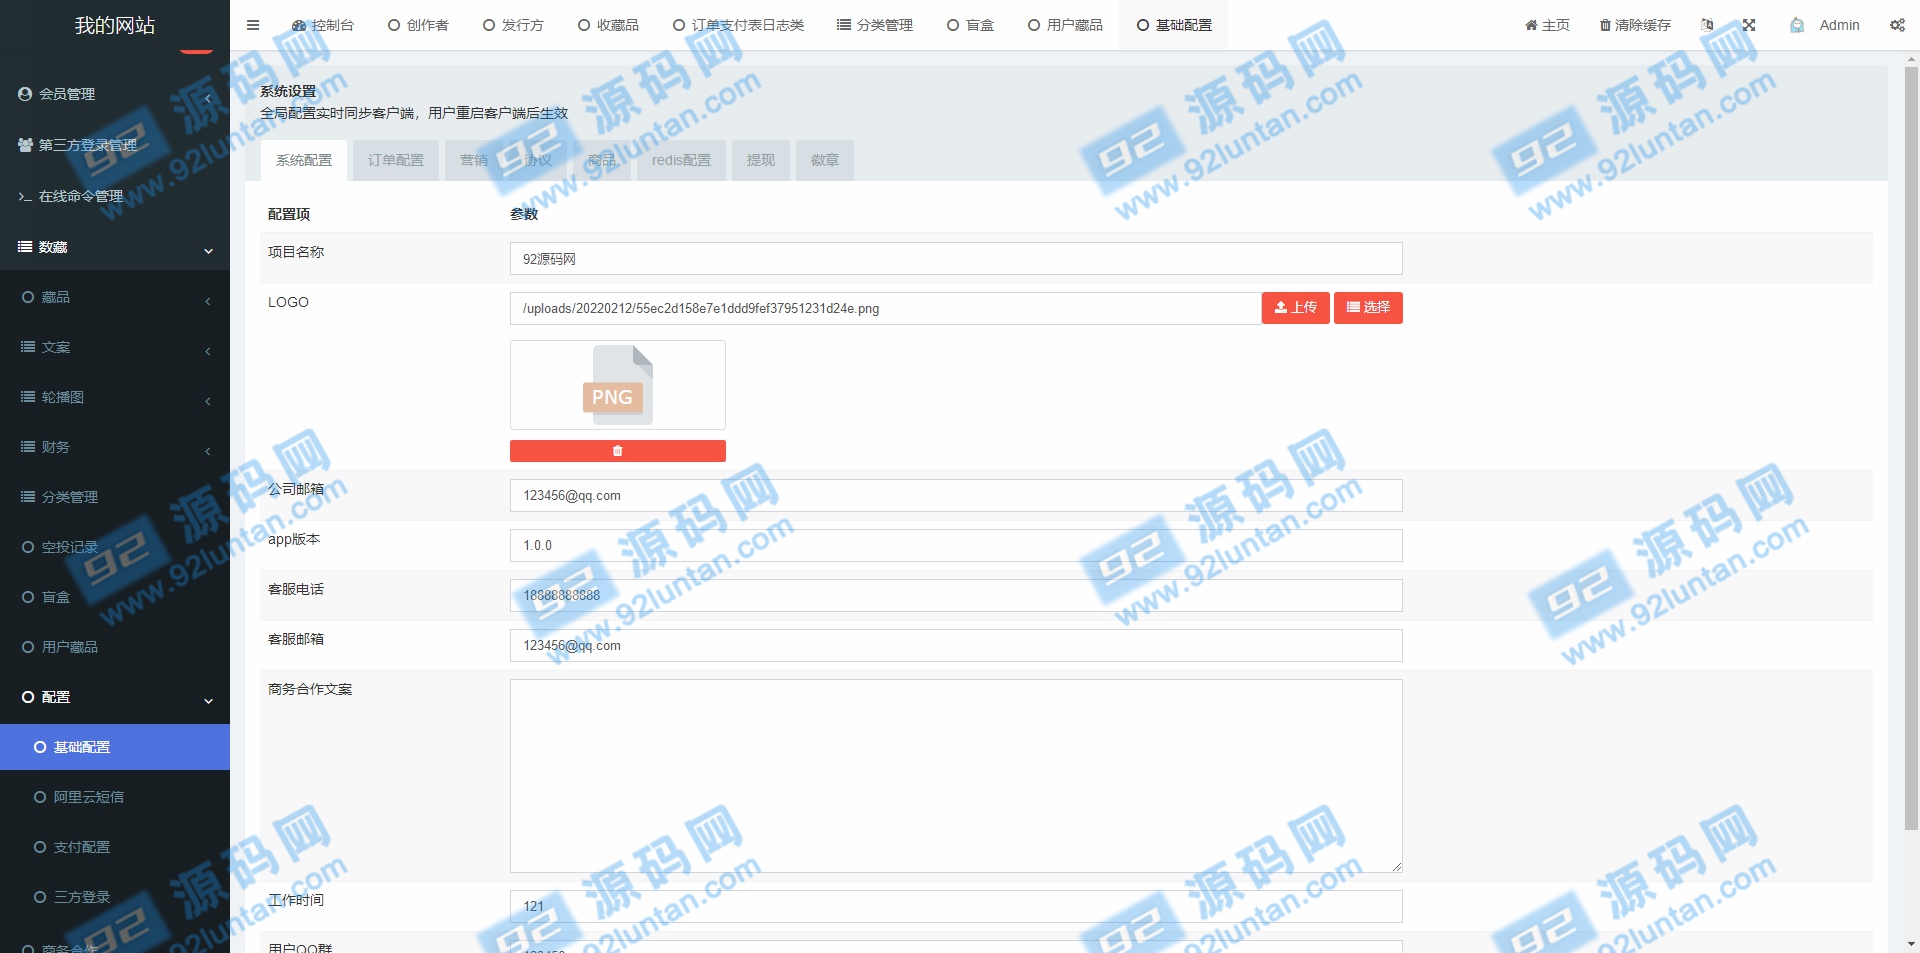This screenshot has height=953, width=1920.
Task: Switch to the 创作者 top tab
Action: point(418,25)
